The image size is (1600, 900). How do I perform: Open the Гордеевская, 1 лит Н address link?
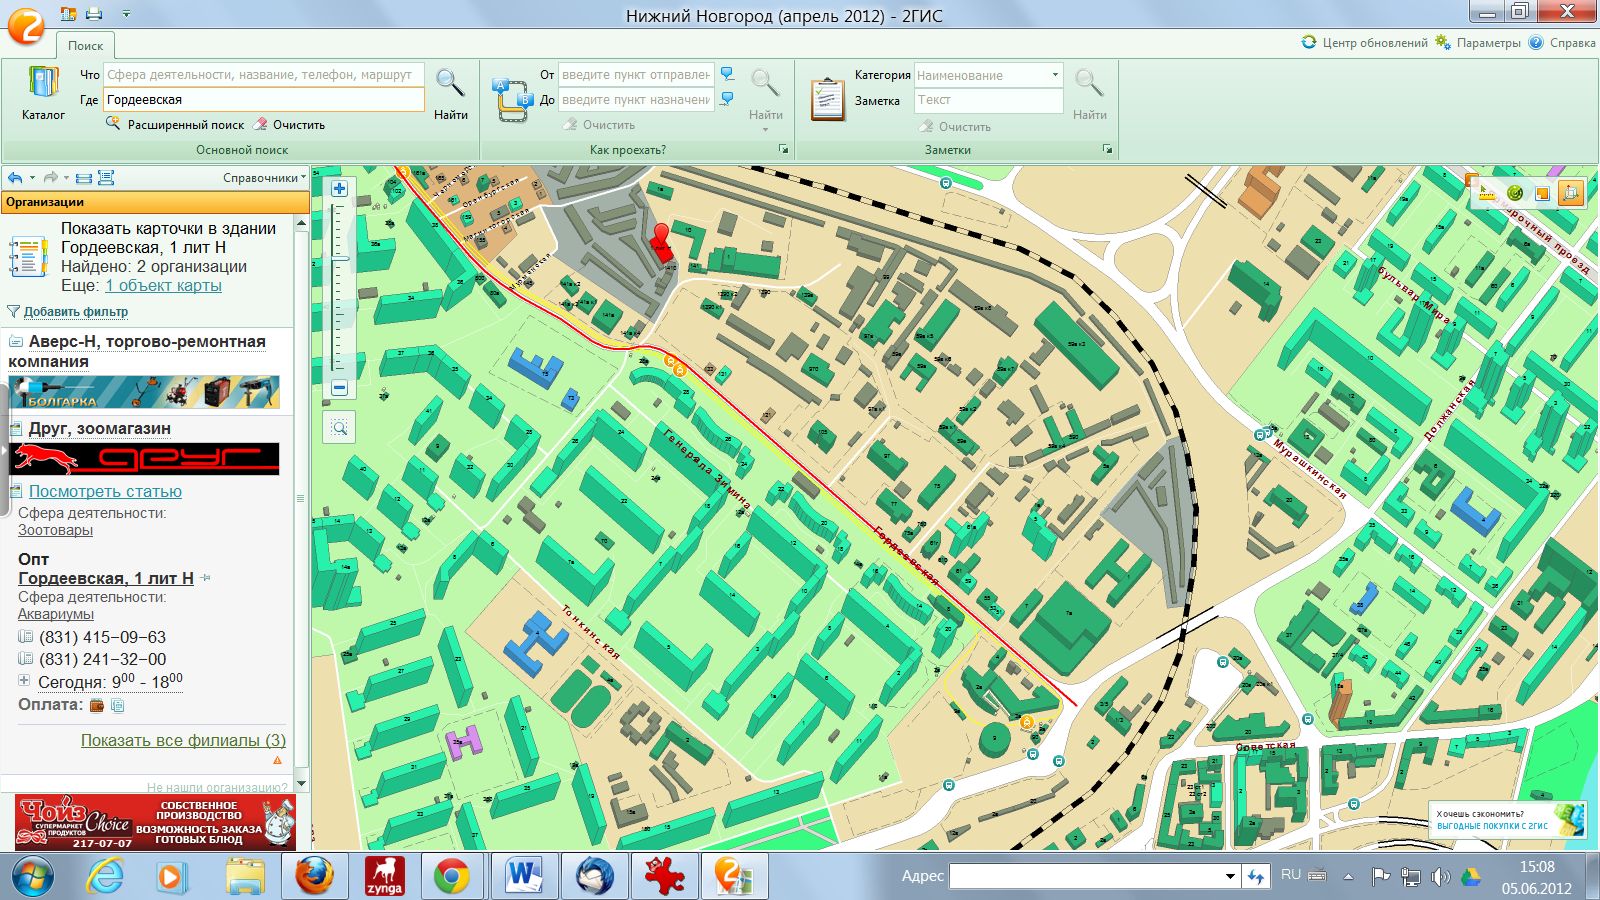pyautogui.click(x=106, y=578)
